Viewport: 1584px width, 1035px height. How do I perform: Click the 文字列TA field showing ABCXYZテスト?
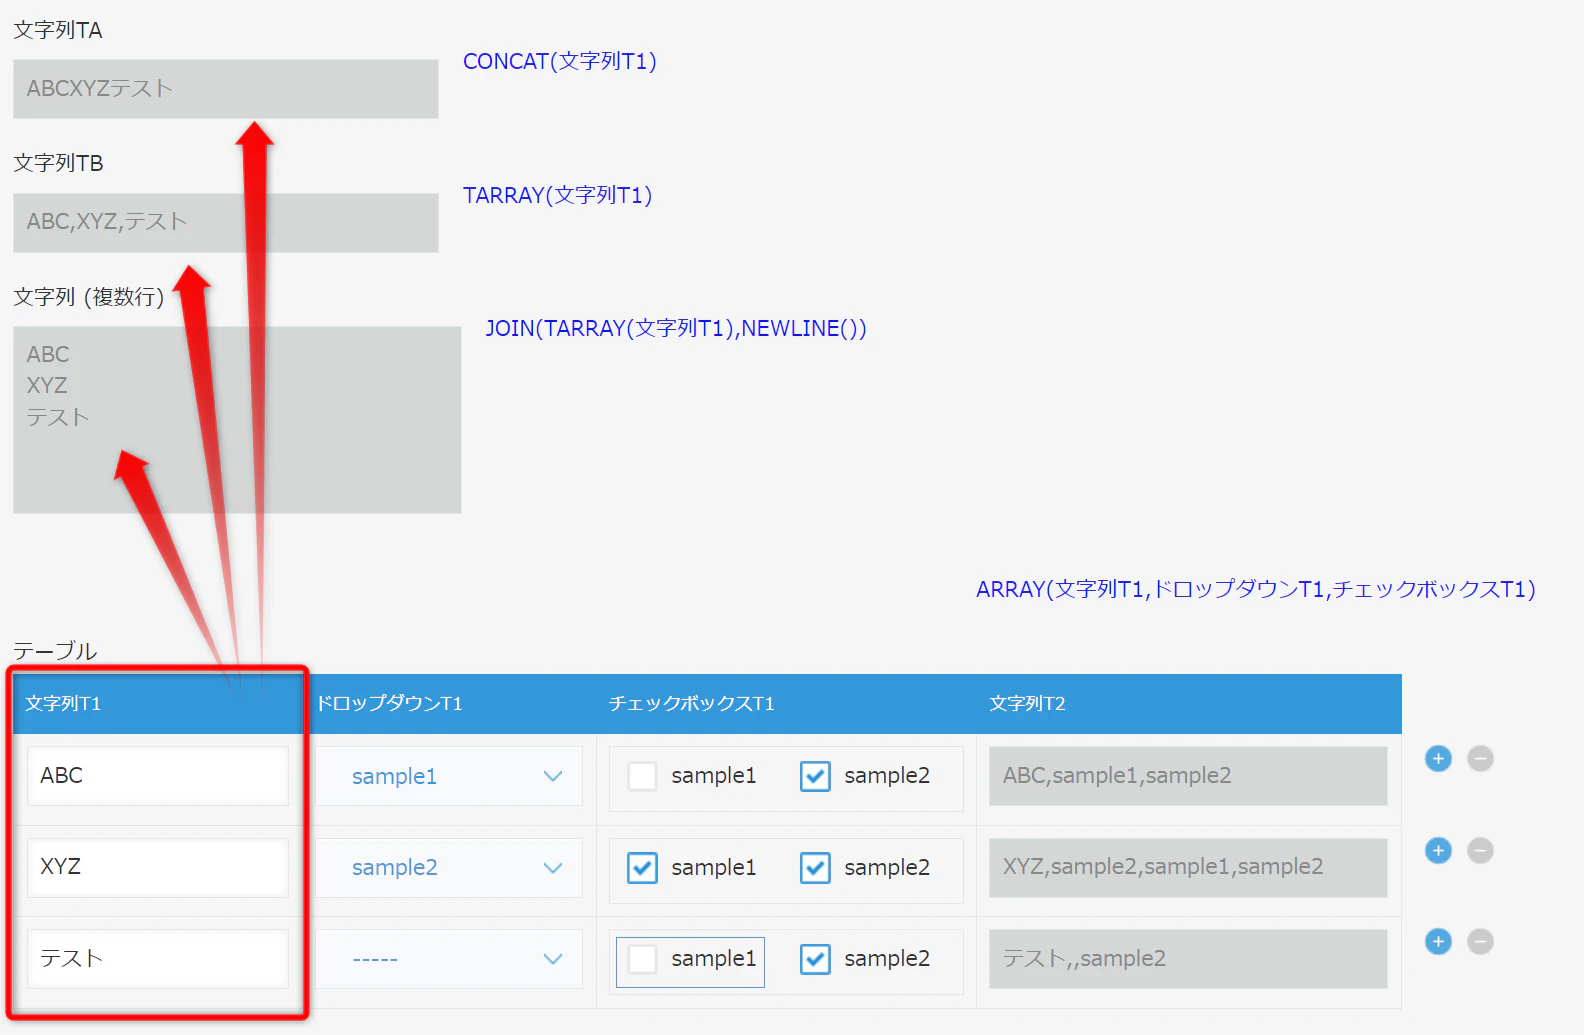pyautogui.click(x=226, y=89)
